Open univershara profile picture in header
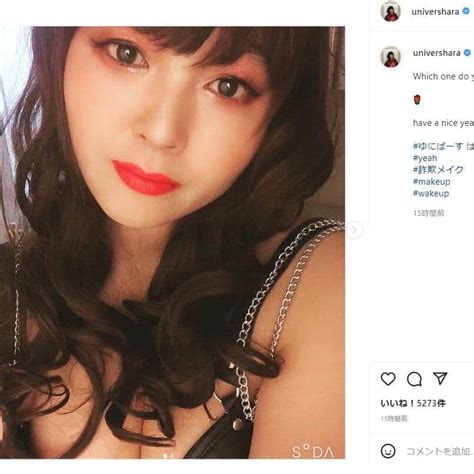Viewport: 474px width, 474px height. coord(391,11)
